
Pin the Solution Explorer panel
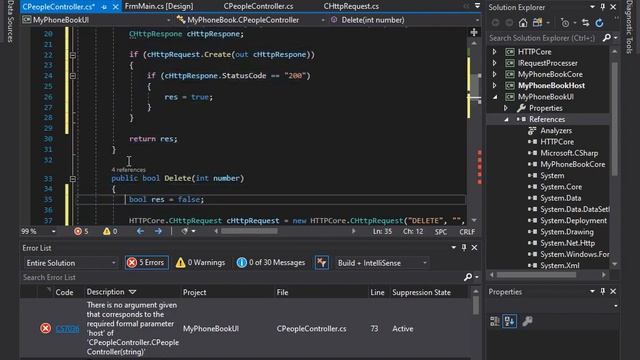[x=603, y=7]
